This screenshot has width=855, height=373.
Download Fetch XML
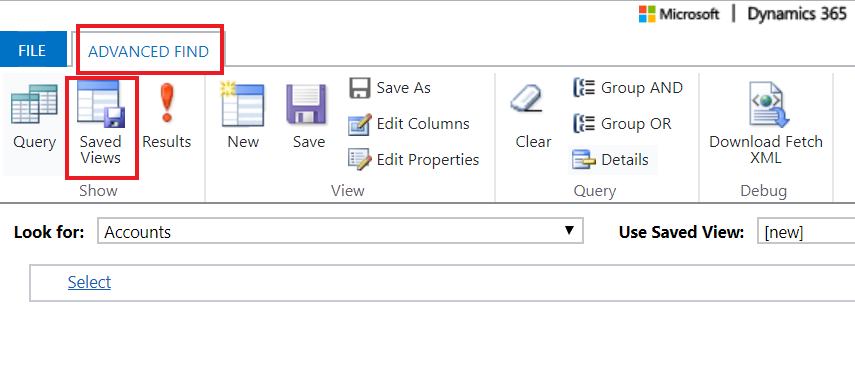[766, 123]
